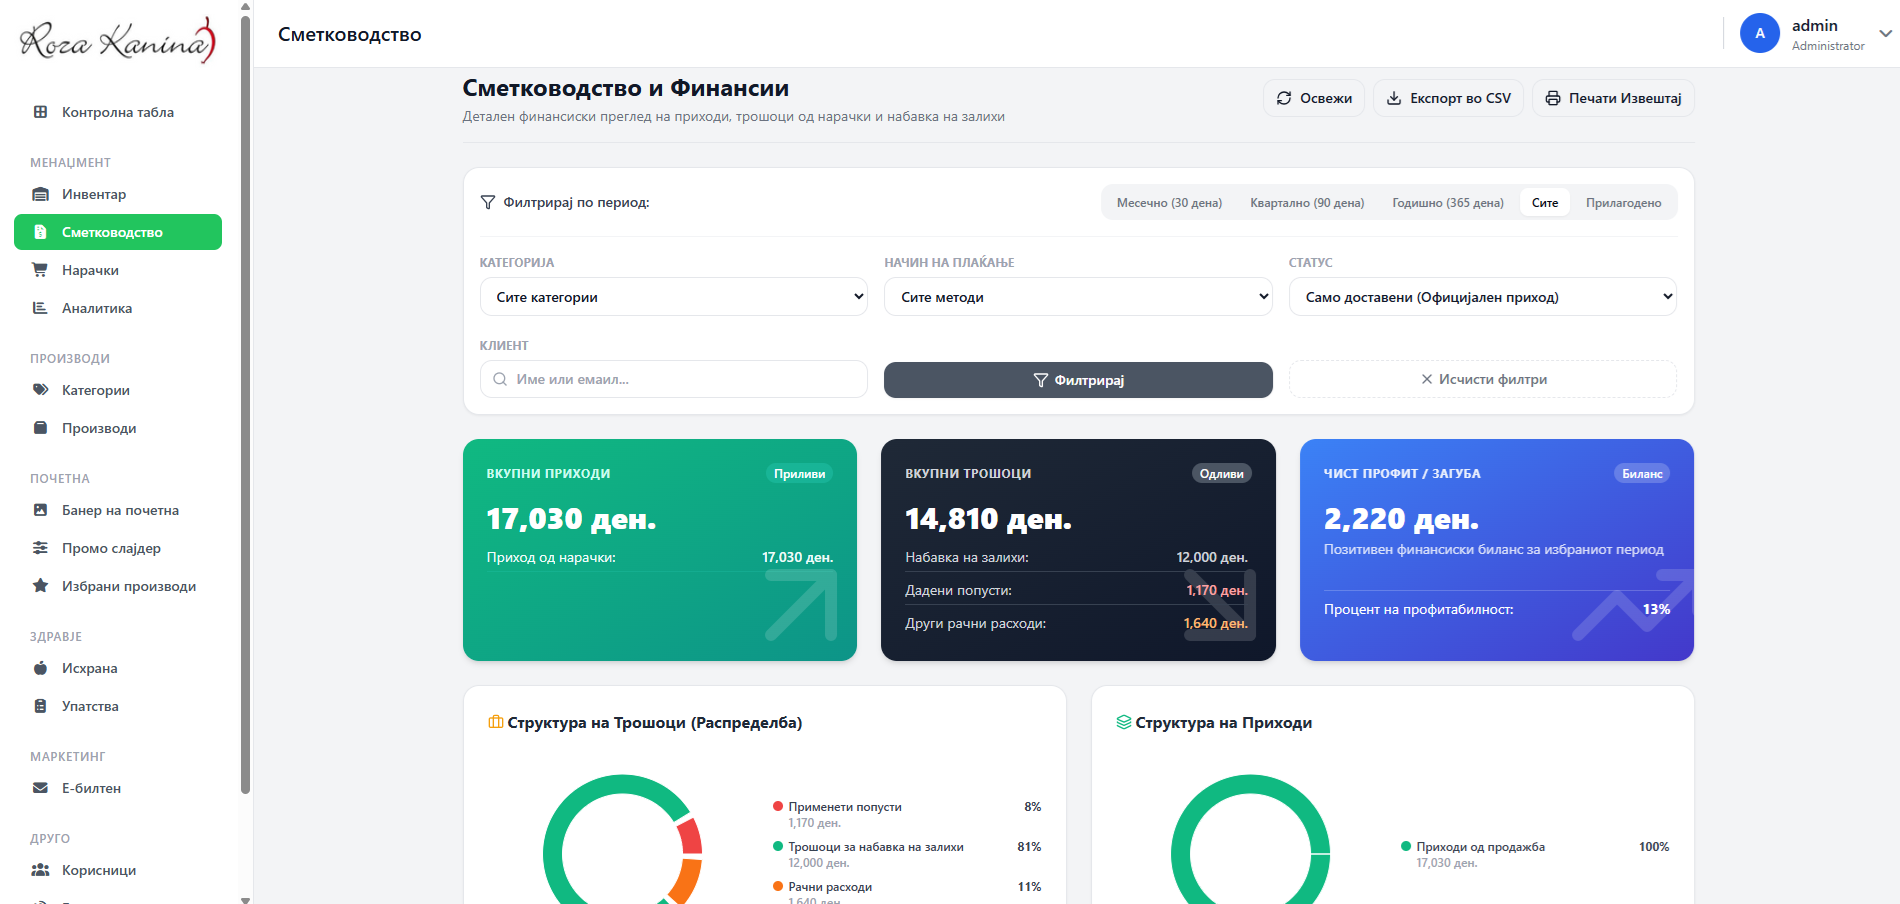Apply filters with the Филтрирај button
This screenshot has width=1900, height=904.
(1078, 380)
